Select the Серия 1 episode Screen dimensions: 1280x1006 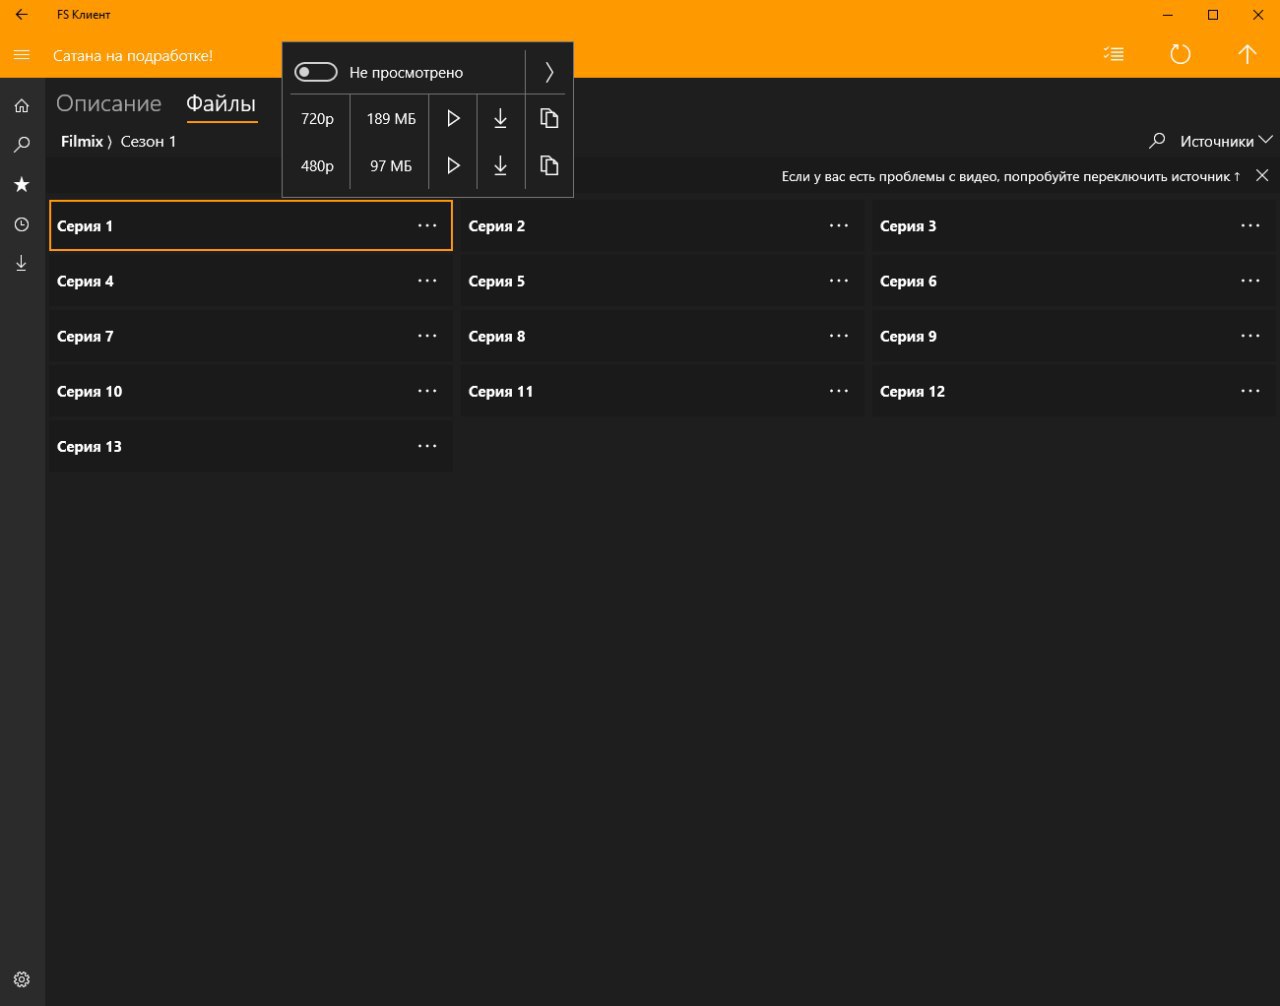[251, 225]
